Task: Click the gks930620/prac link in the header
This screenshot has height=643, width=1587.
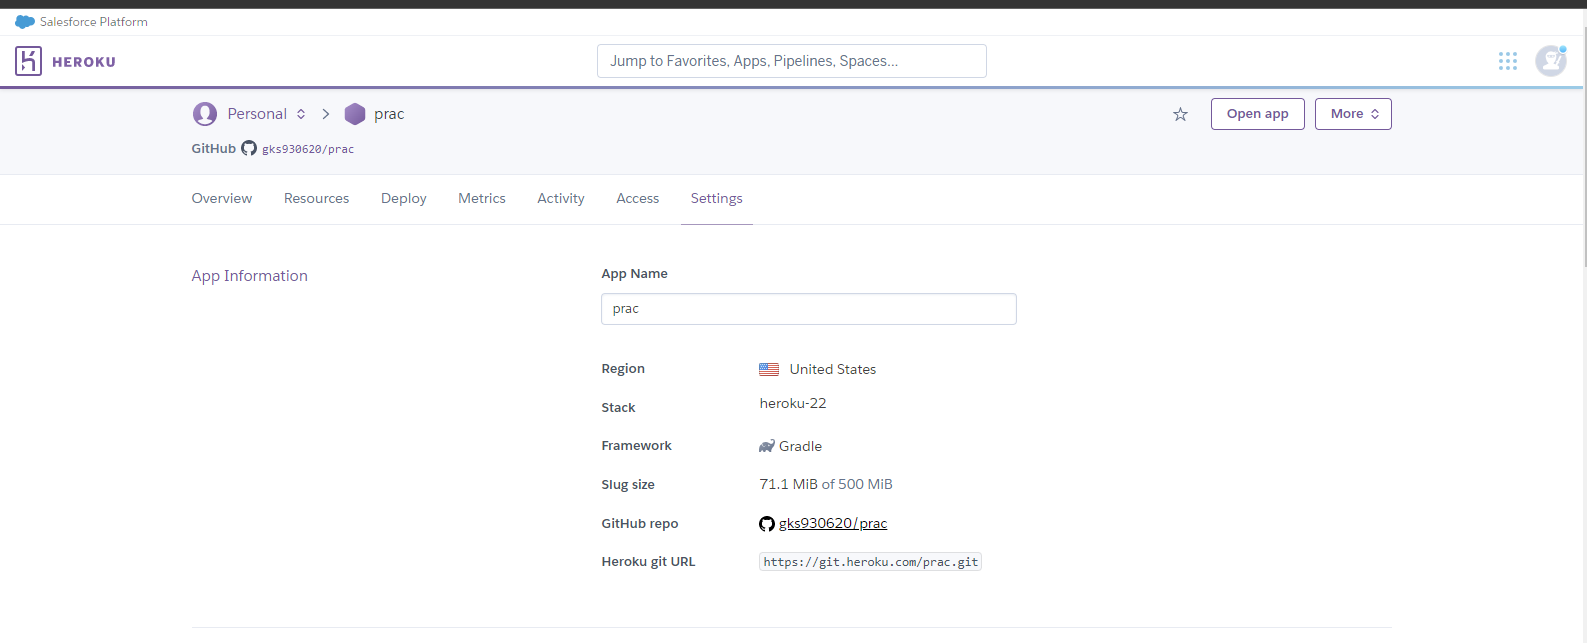Action: (308, 149)
